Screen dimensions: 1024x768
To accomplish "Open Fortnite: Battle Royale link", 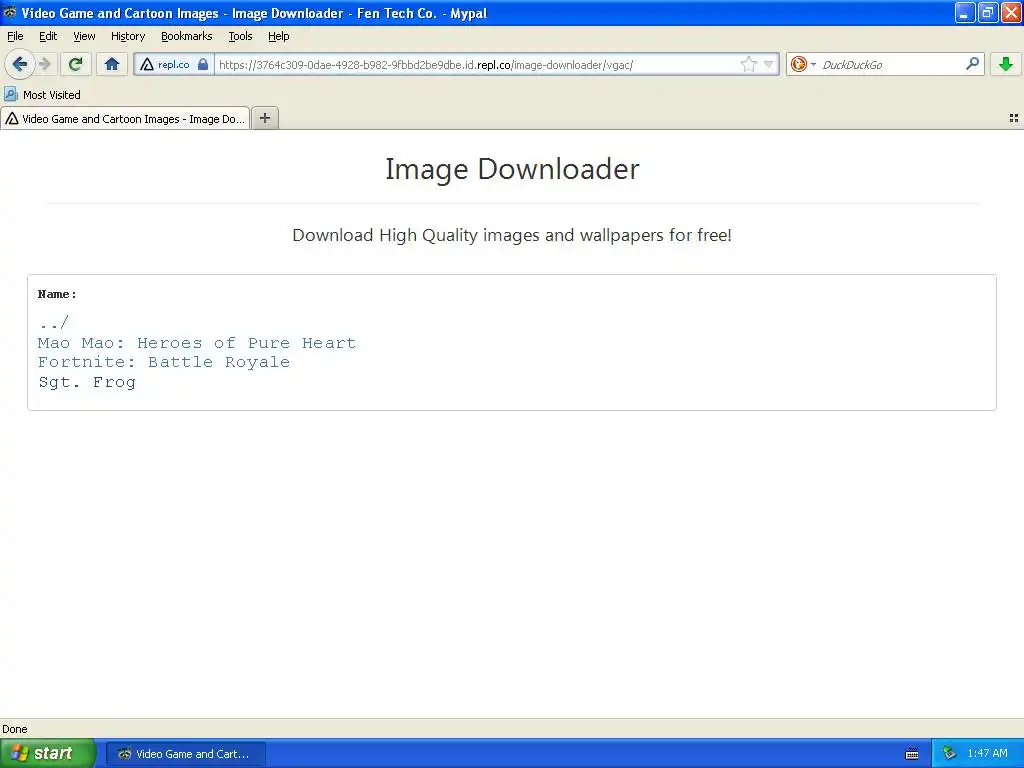I will 164,362.
